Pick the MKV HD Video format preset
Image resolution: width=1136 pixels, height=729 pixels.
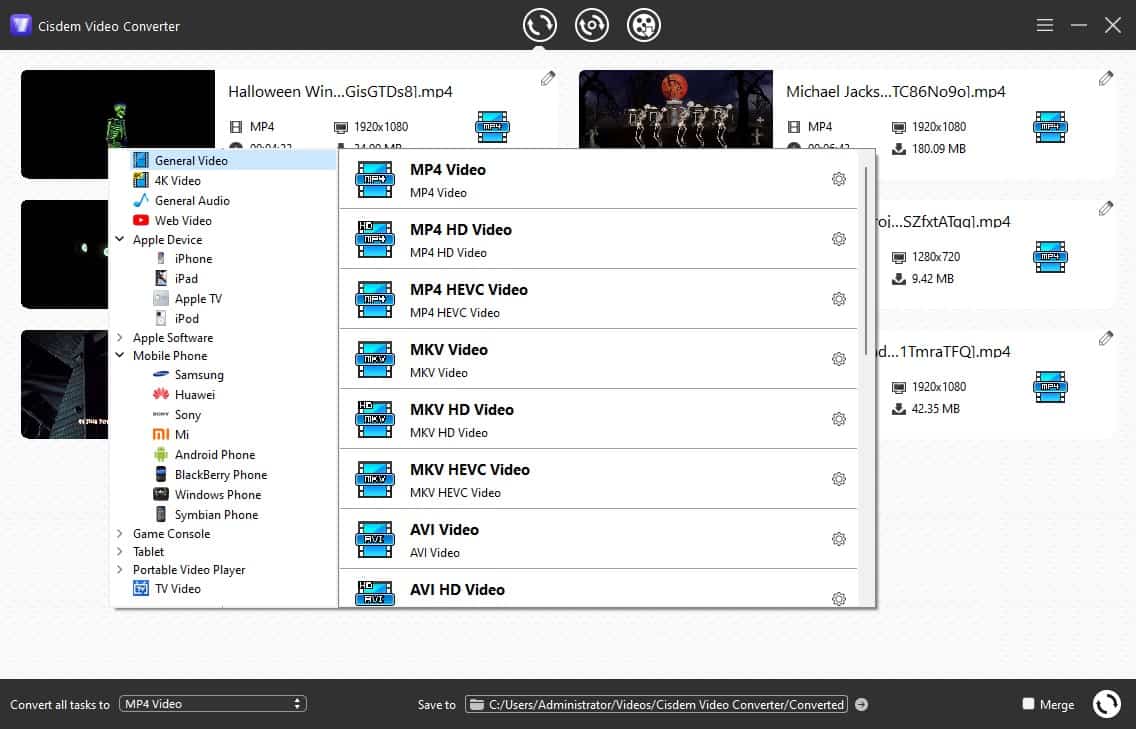pyautogui.click(x=598, y=419)
